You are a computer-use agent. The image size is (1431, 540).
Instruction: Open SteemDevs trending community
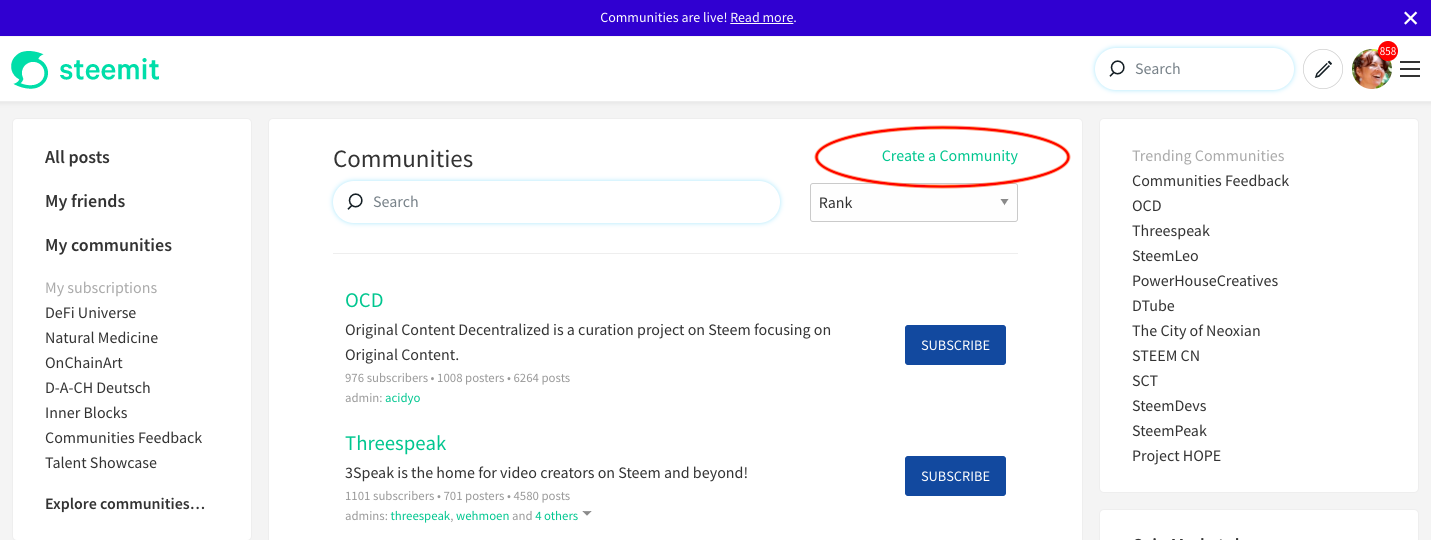[1169, 406]
